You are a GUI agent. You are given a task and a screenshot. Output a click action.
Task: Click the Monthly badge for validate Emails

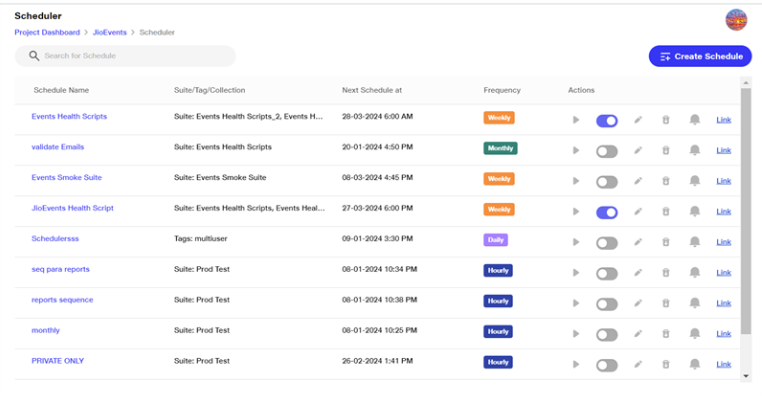pos(501,148)
